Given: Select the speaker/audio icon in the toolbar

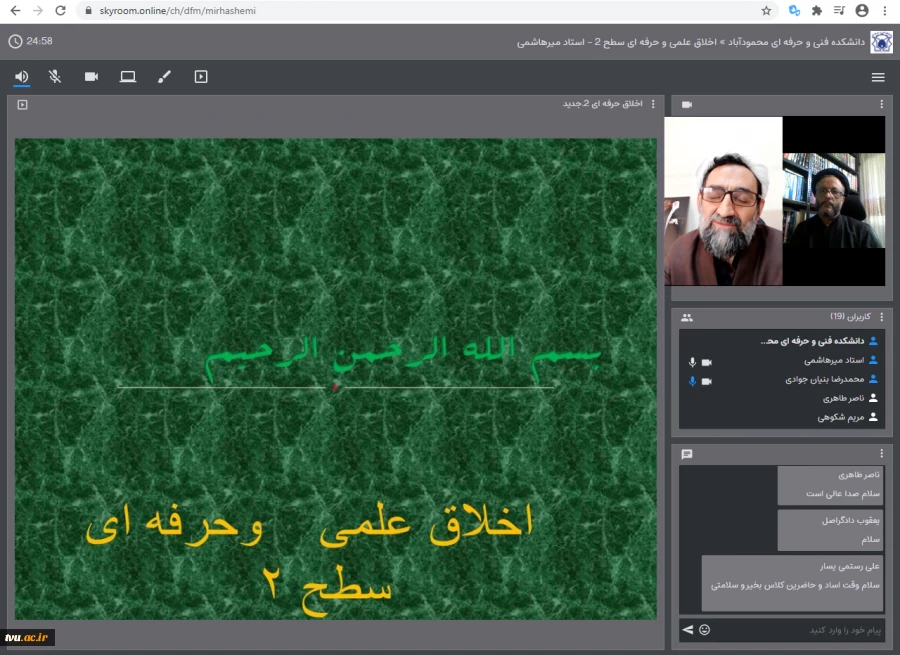Looking at the screenshot, I should point(21,76).
